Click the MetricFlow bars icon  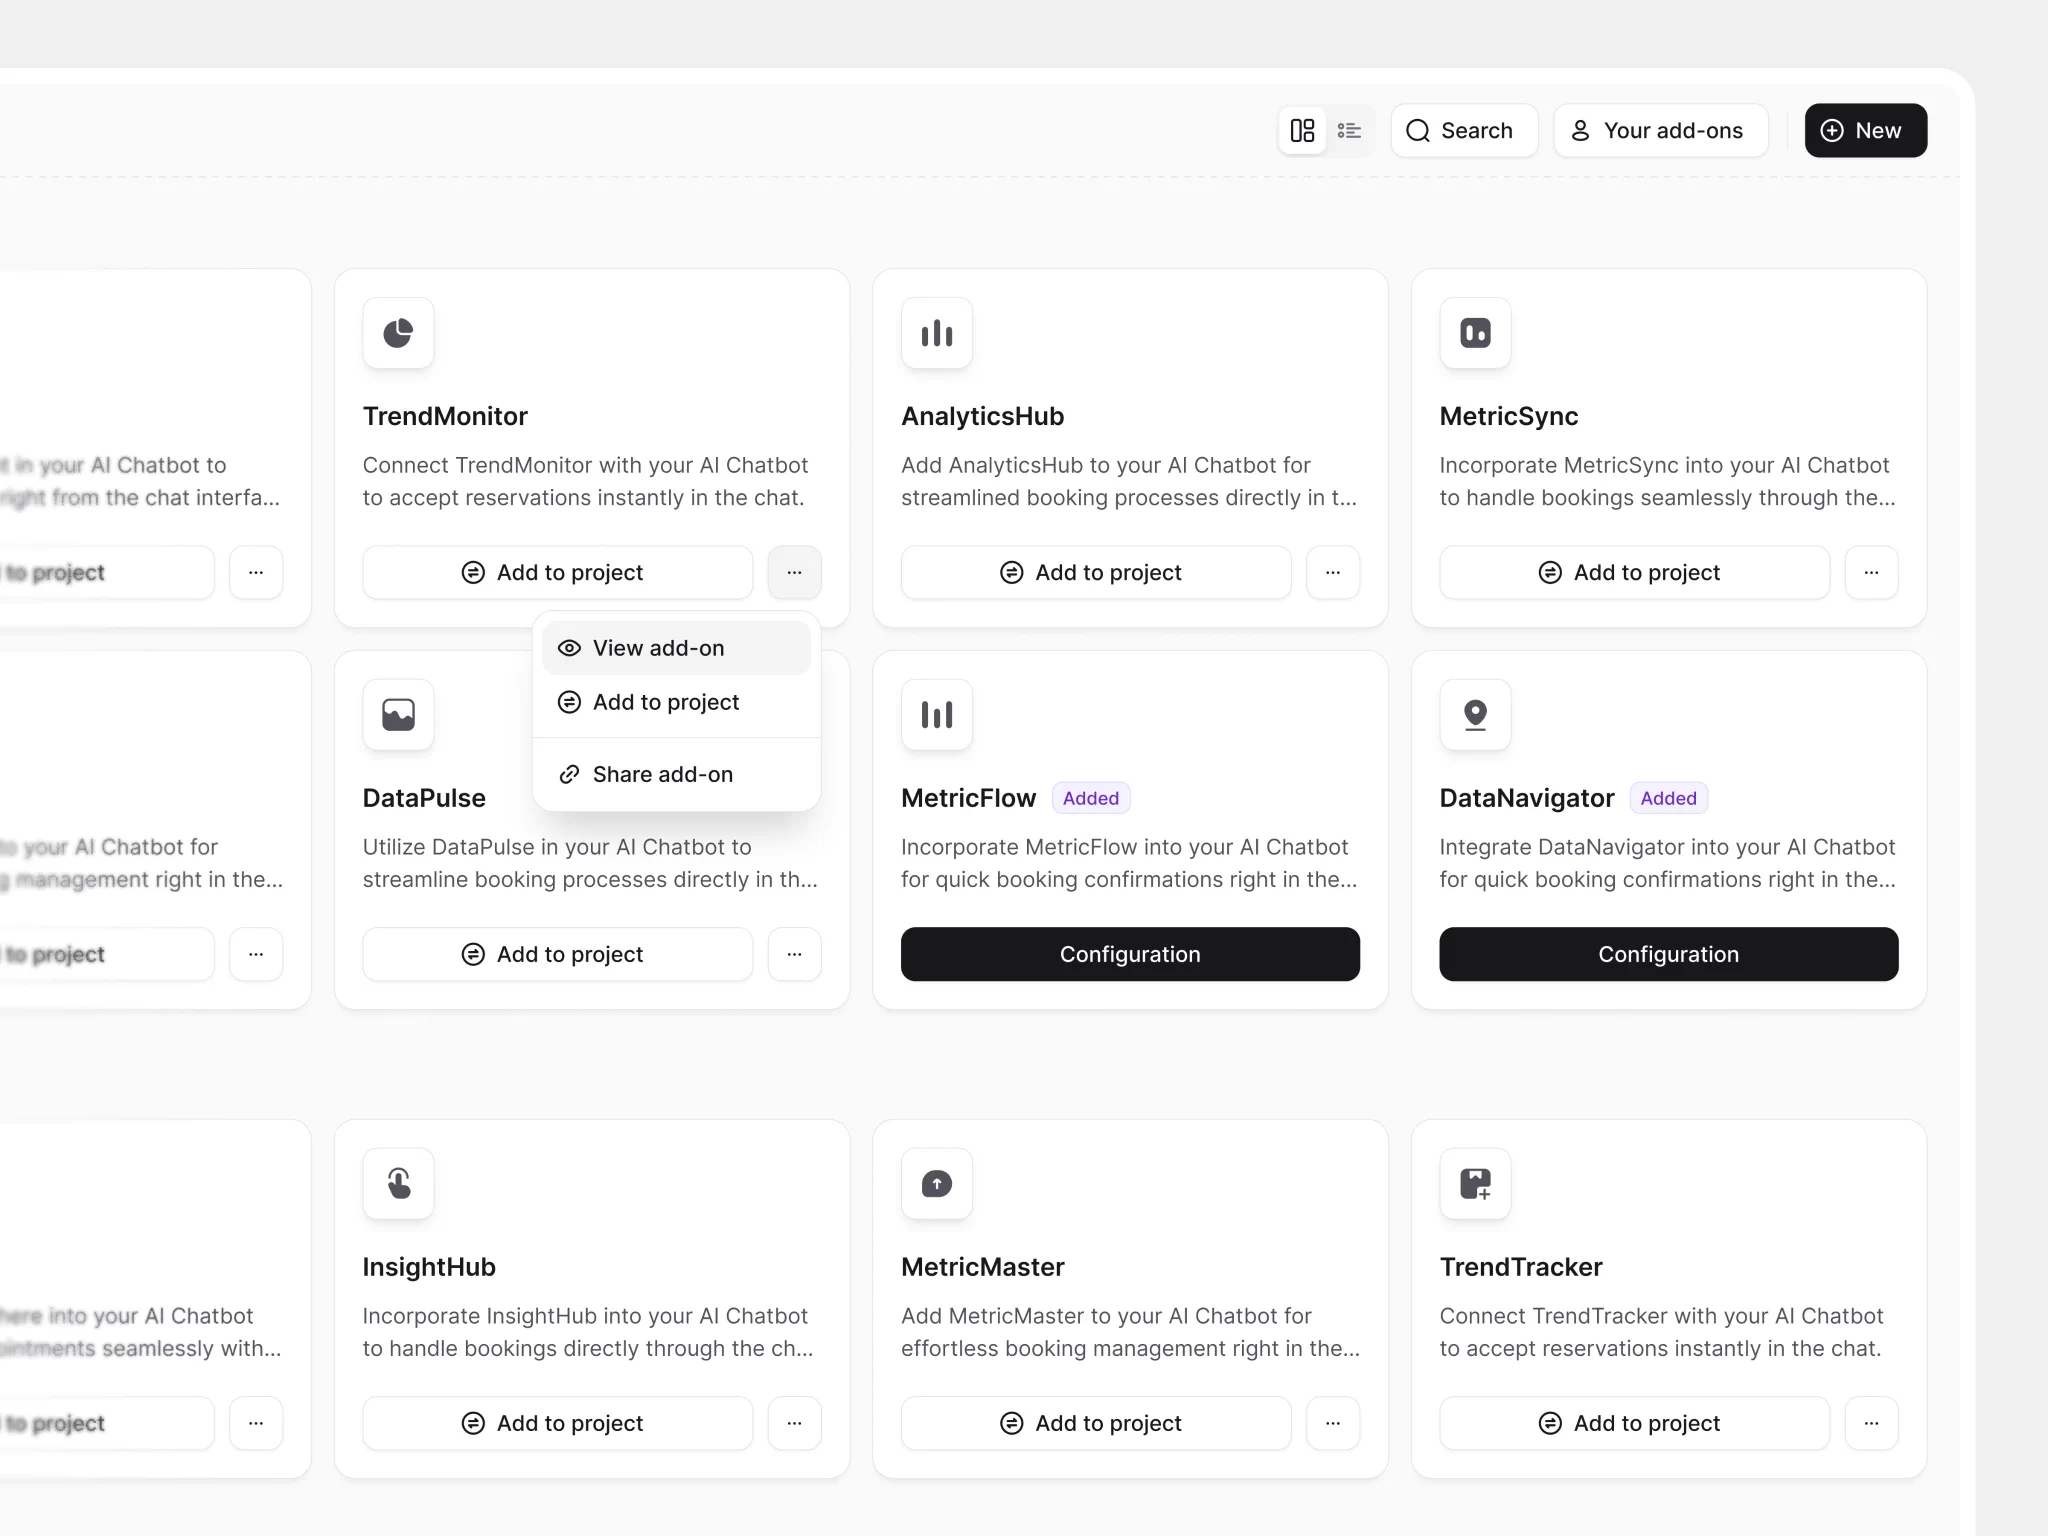click(937, 715)
